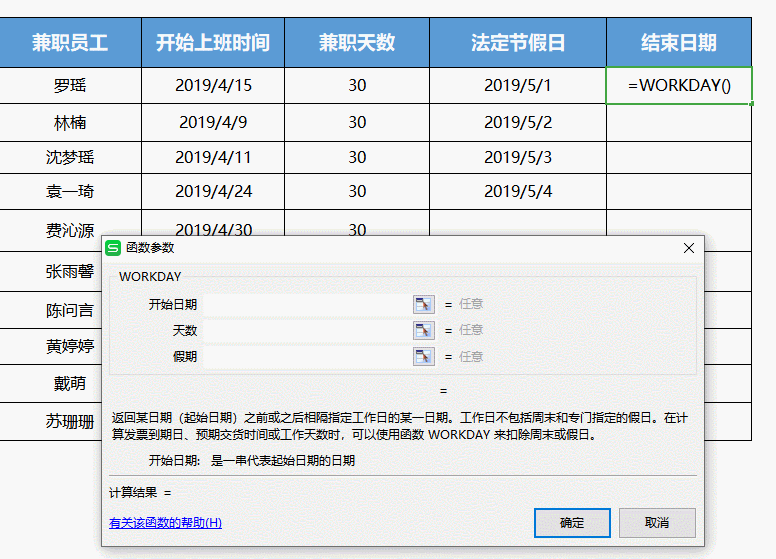The width and height of the screenshot is (776, 559).
Task: Click the 结束日期 column header
Action: [x=679, y=43]
